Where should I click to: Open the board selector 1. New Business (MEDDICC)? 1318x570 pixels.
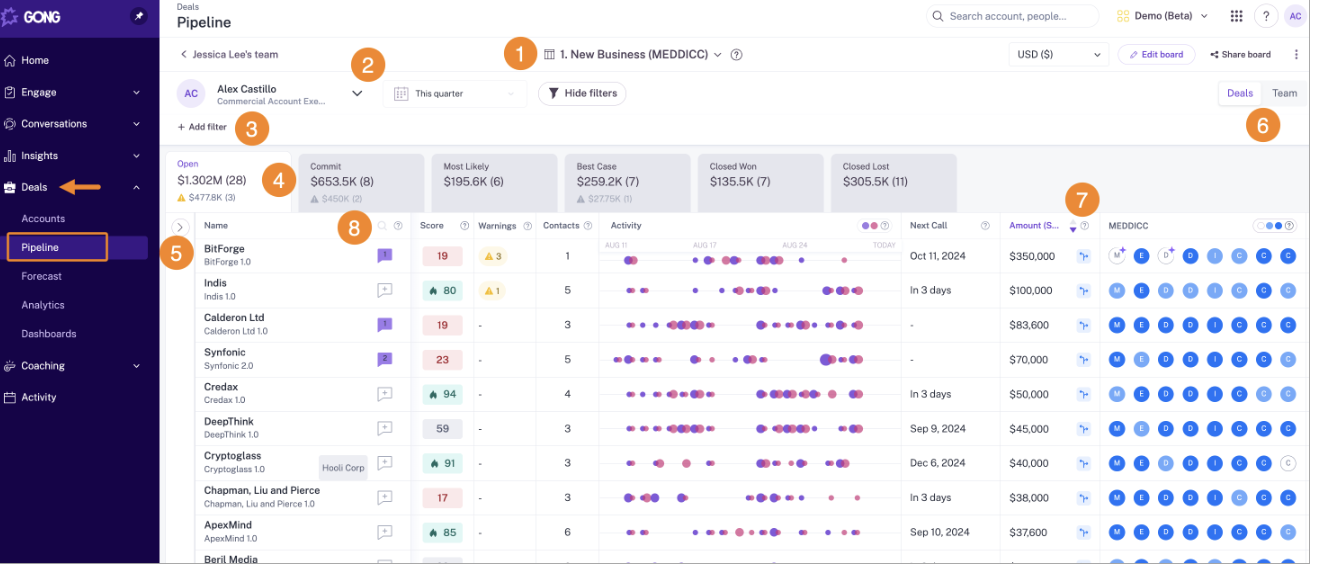633,55
